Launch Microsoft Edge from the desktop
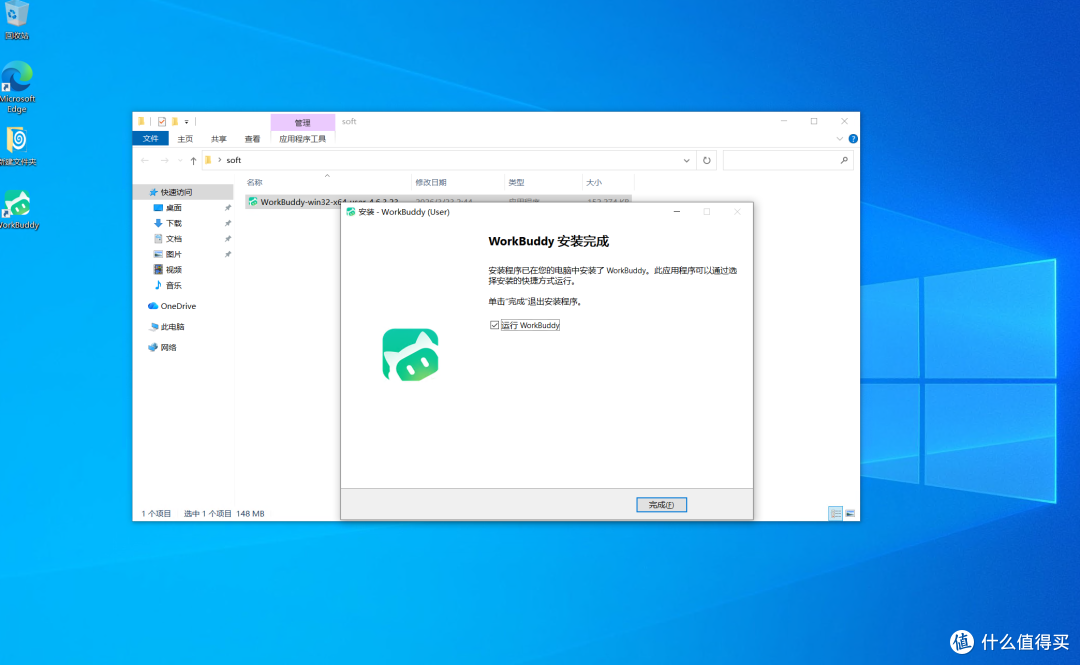 (17, 87)
